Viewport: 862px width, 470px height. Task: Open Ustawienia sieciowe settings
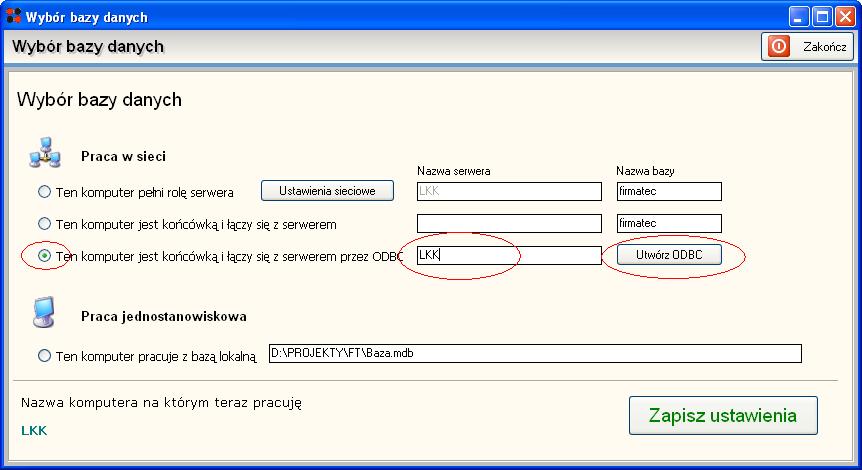[x=327, y=191]
